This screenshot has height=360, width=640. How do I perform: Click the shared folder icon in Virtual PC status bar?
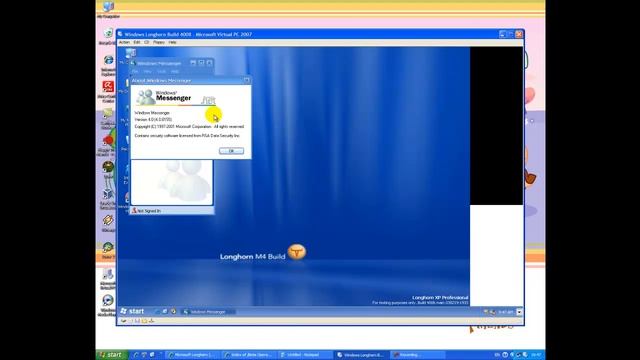point(144,321)
